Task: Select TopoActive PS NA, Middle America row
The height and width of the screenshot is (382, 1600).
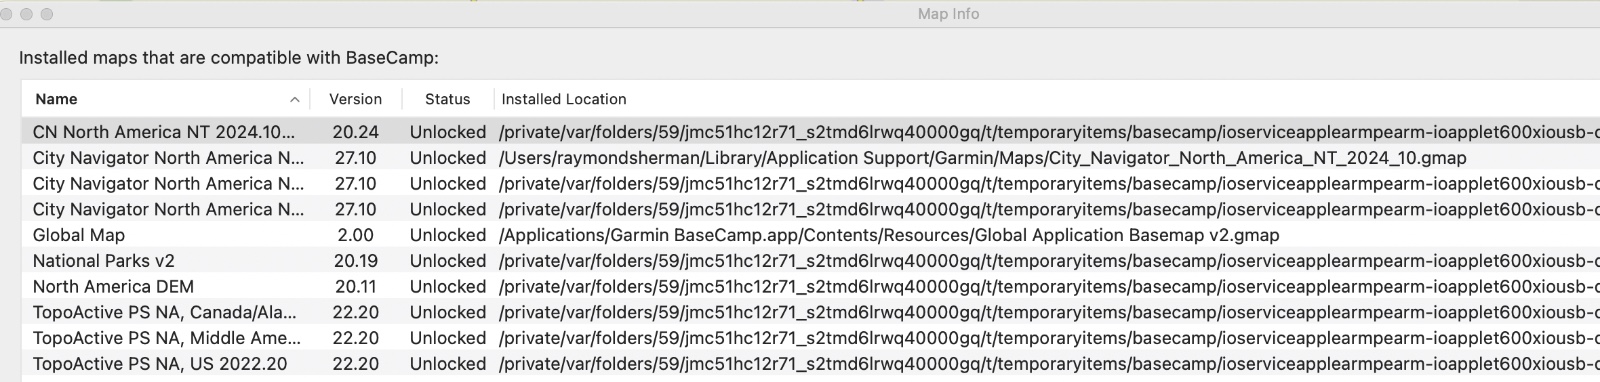Action: click(810, 338)
